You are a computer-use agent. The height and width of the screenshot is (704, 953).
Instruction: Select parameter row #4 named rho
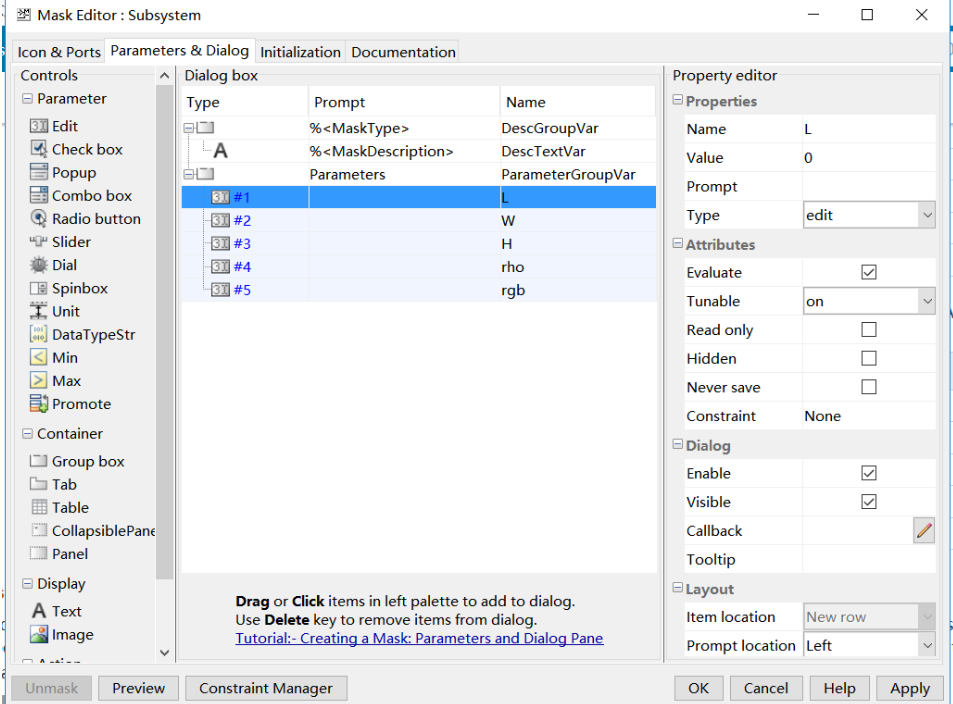419,267
